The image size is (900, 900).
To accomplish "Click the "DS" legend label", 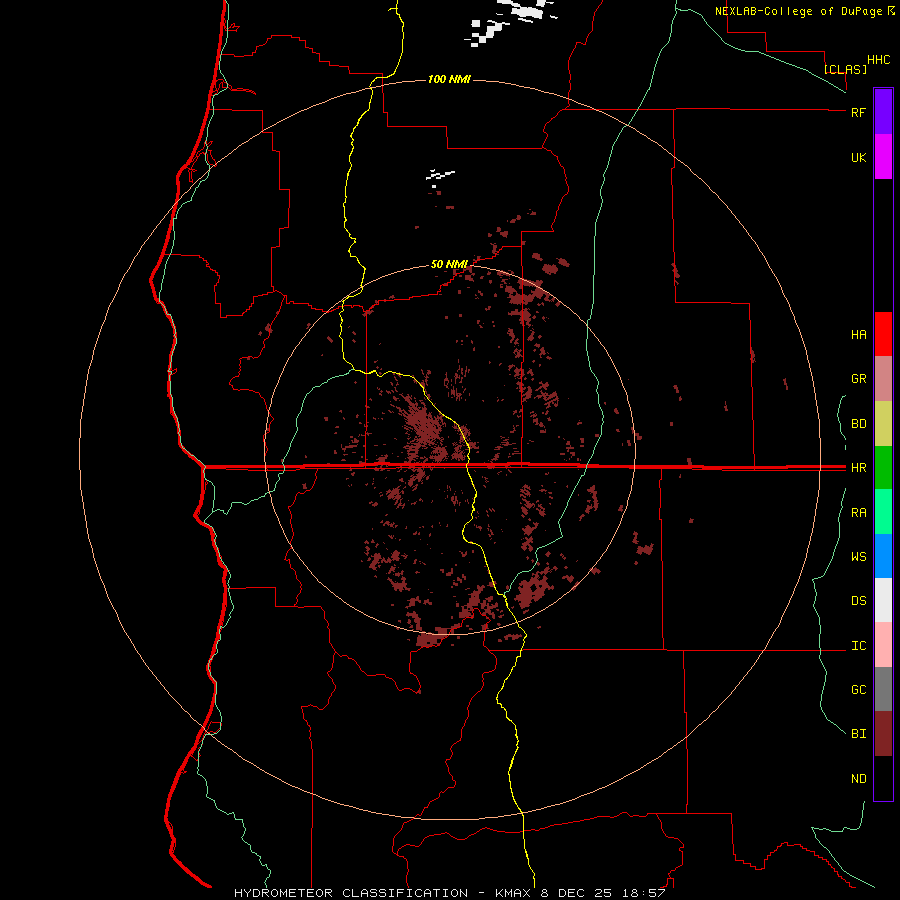I will [858, 601].
